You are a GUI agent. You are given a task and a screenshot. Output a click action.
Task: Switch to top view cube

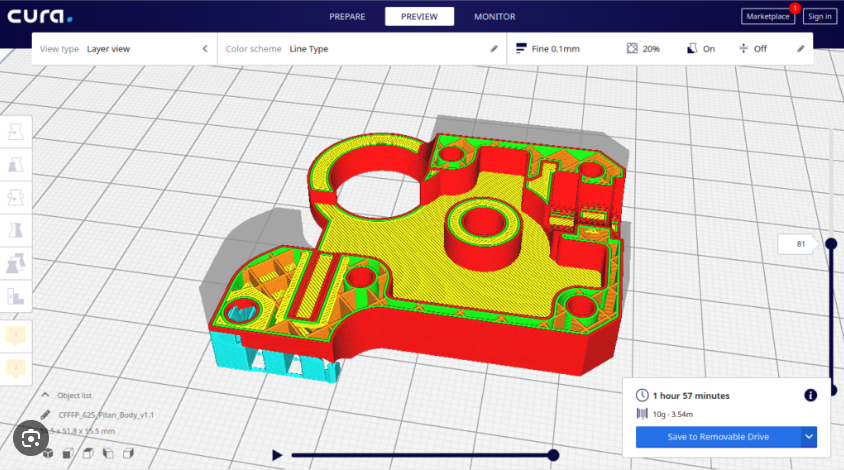[x=88, y=453]
